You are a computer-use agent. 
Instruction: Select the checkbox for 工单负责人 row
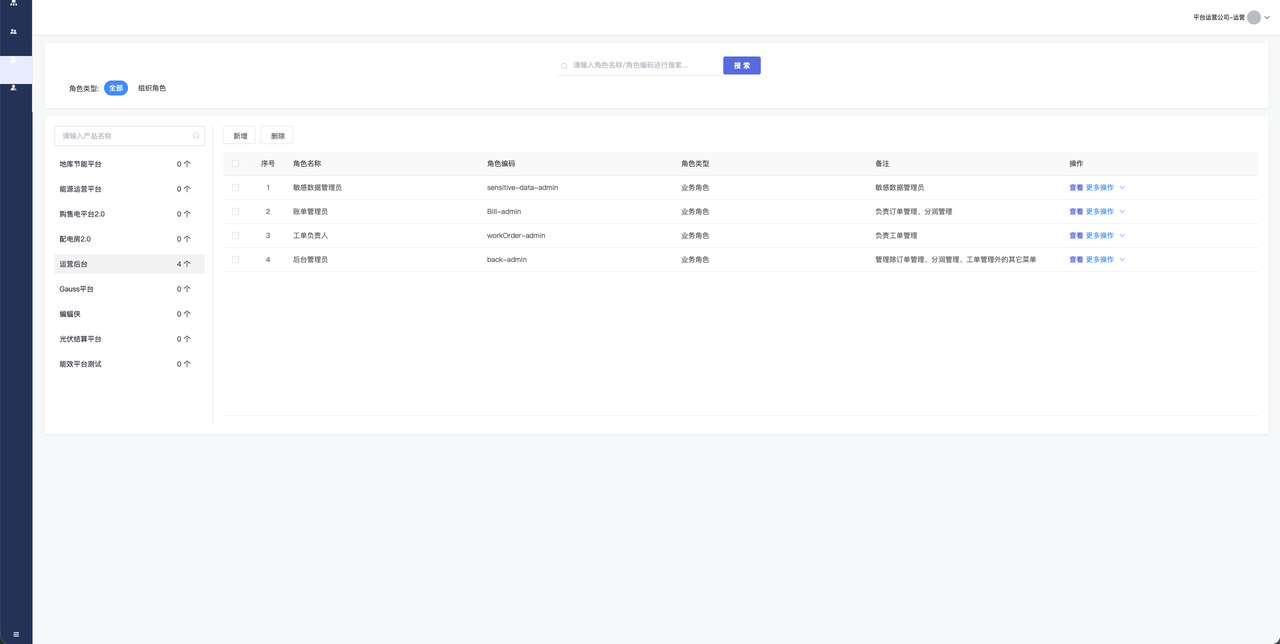tap(236, 235)
